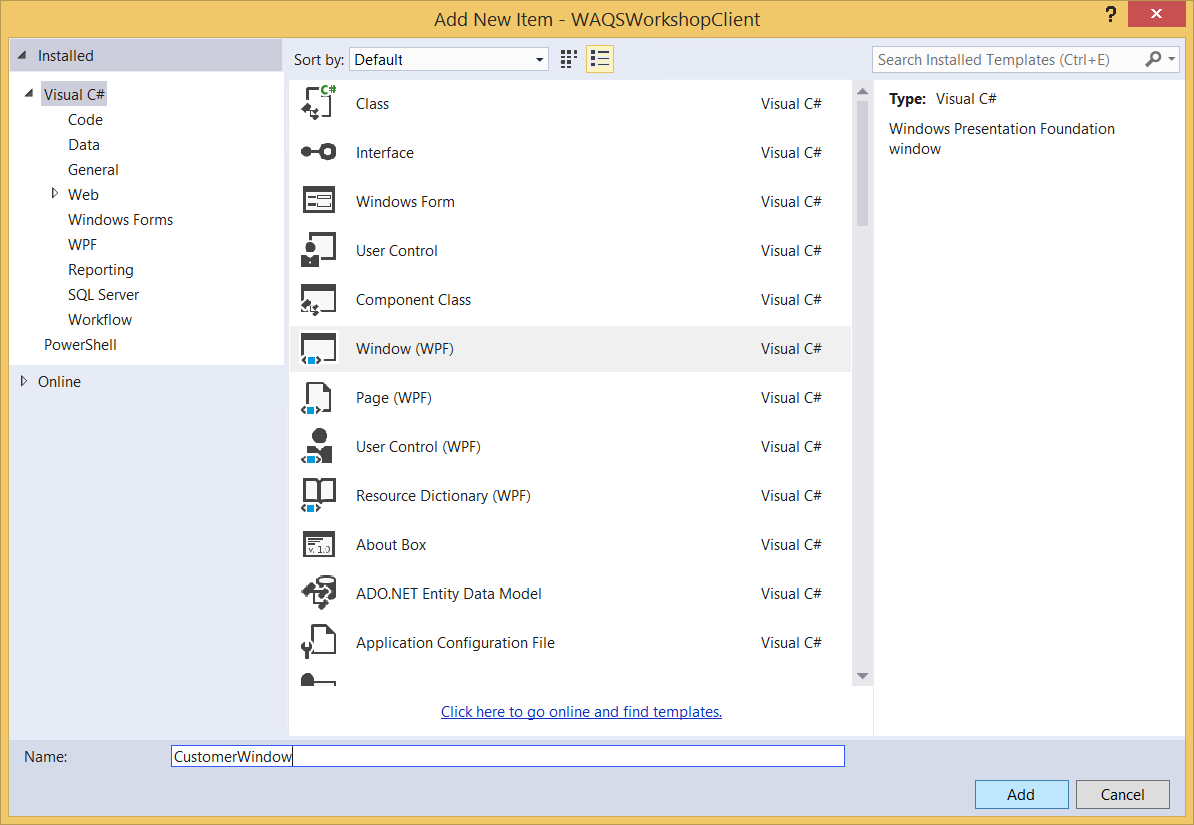Select the Window (WPF) template icon
The height and width of the screenshot is (825, 1194).
[x=318, y=348]
